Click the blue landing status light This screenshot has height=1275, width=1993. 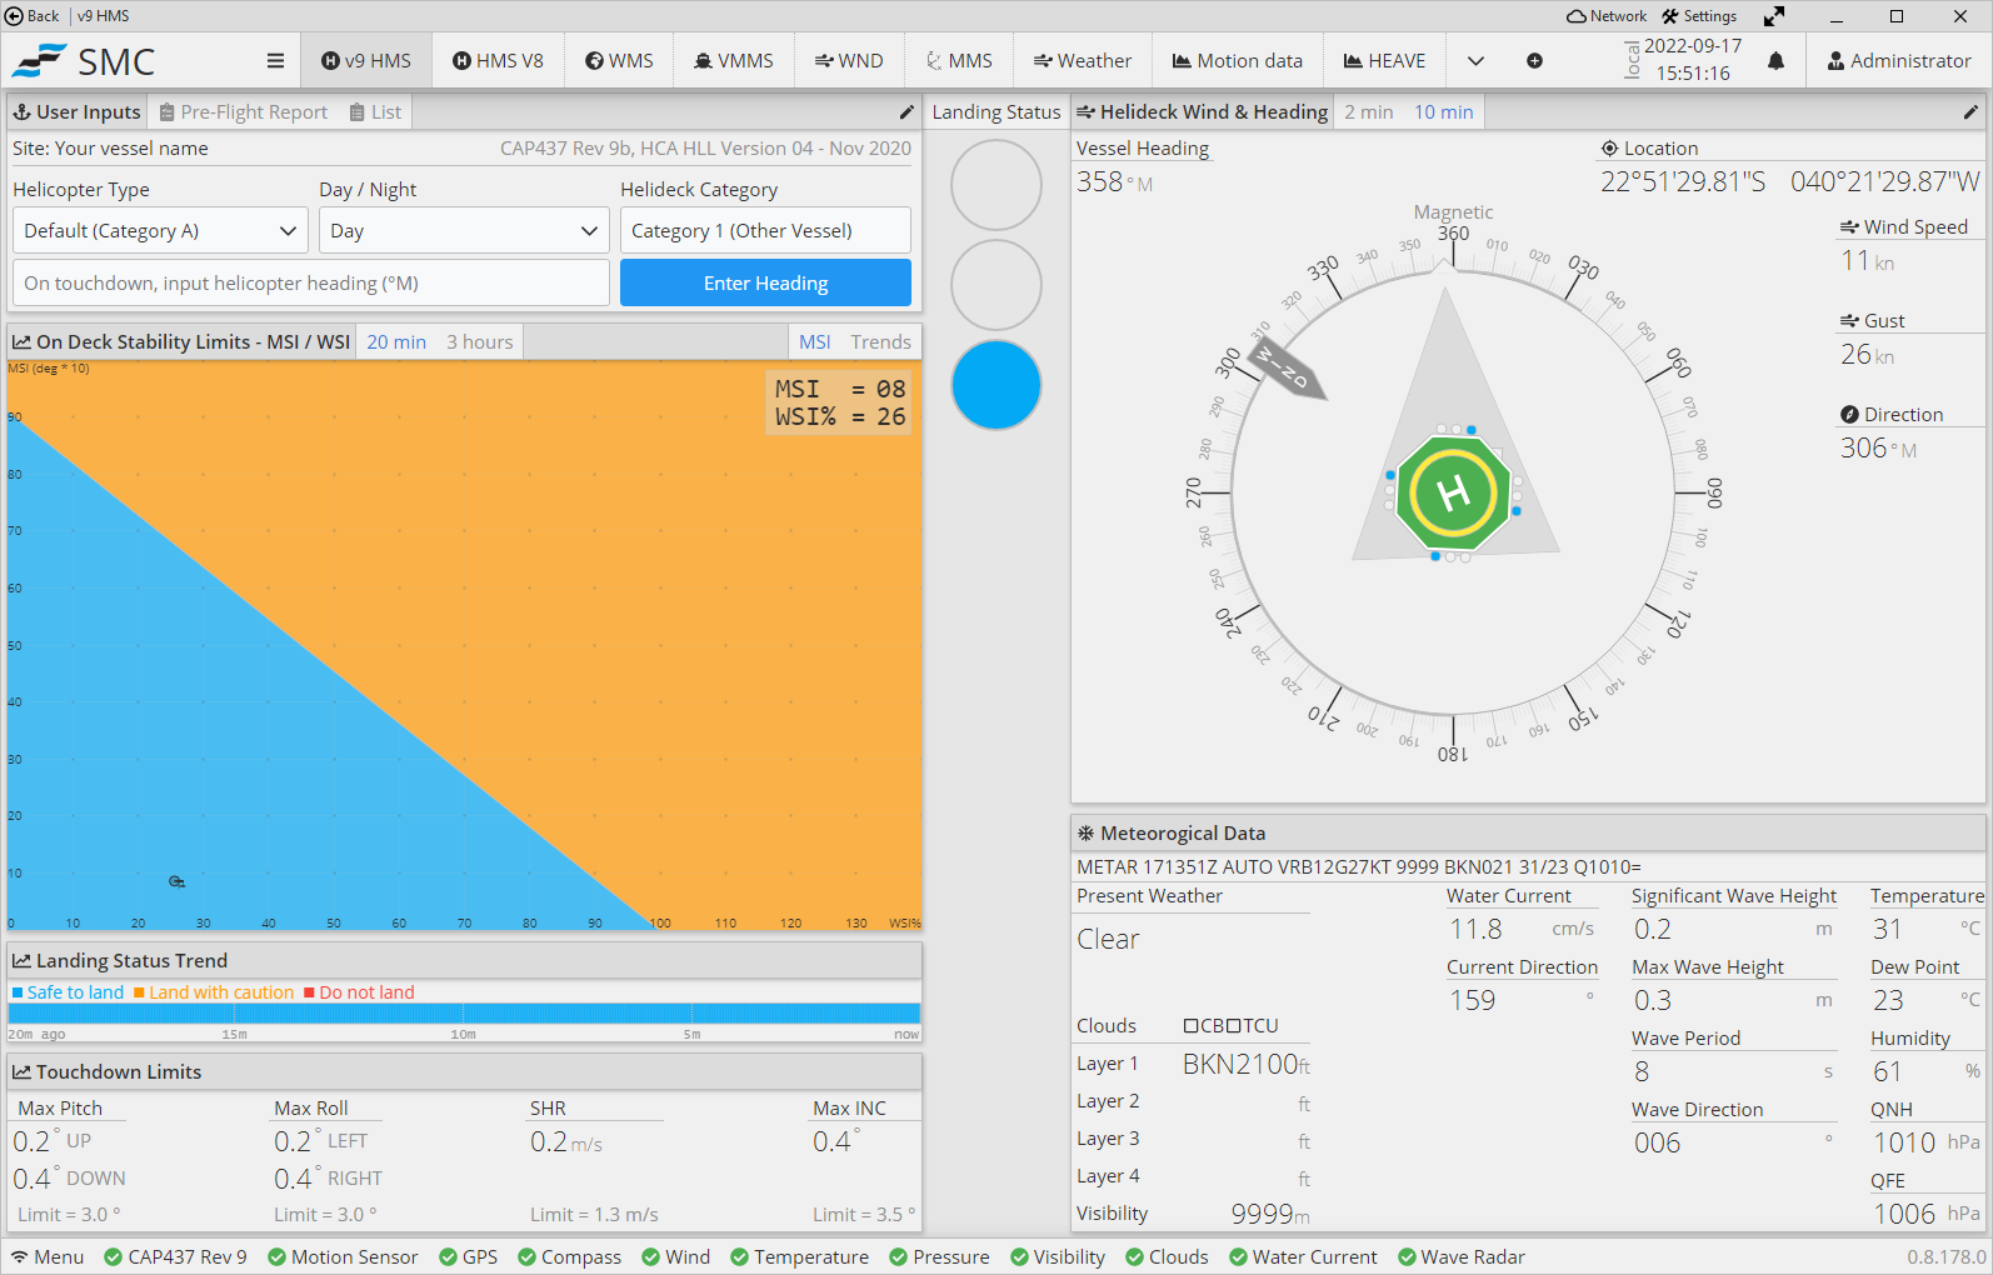996,385
